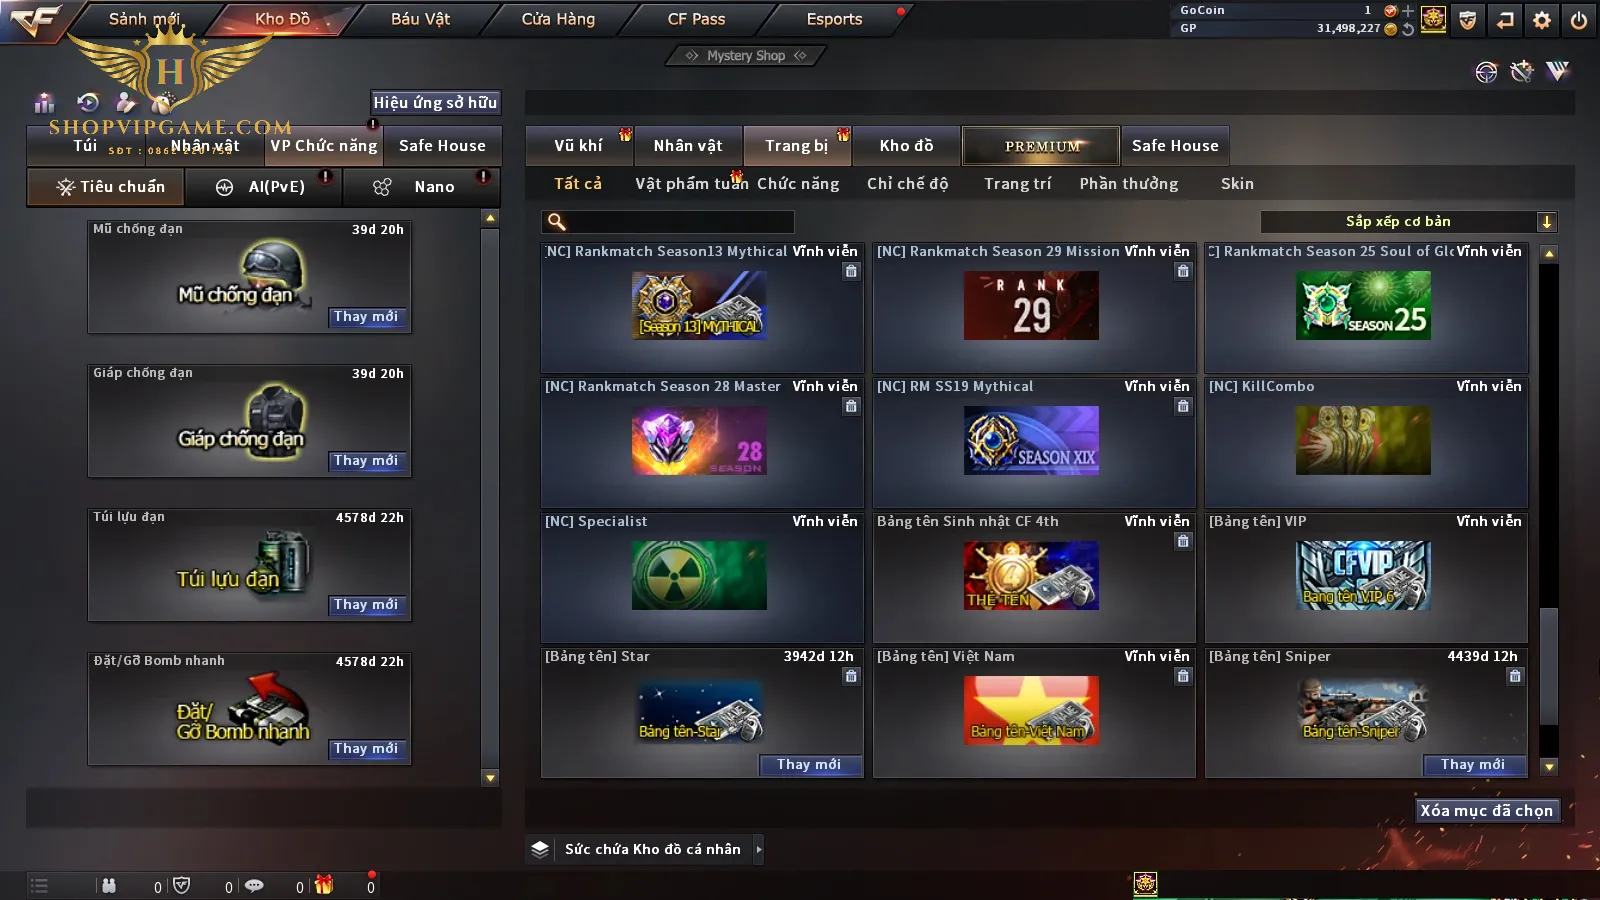Click Thay mới on Mũ chống đạn

pos(366,317)
